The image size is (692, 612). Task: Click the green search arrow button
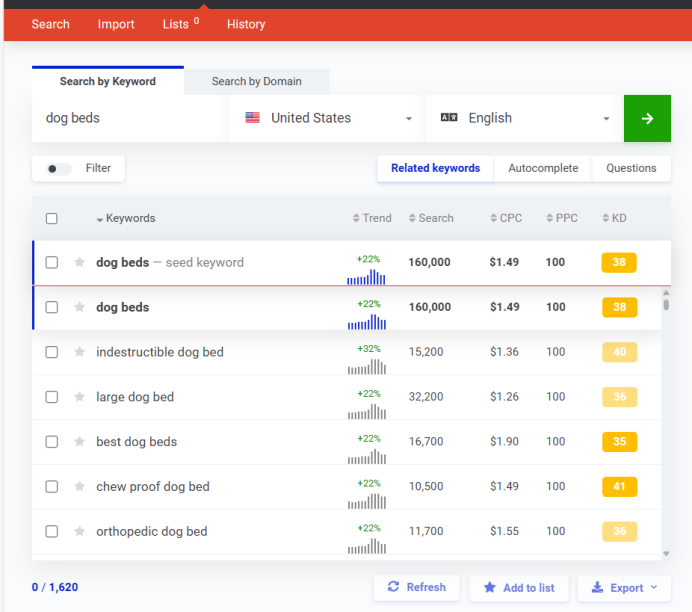[647, 118]
